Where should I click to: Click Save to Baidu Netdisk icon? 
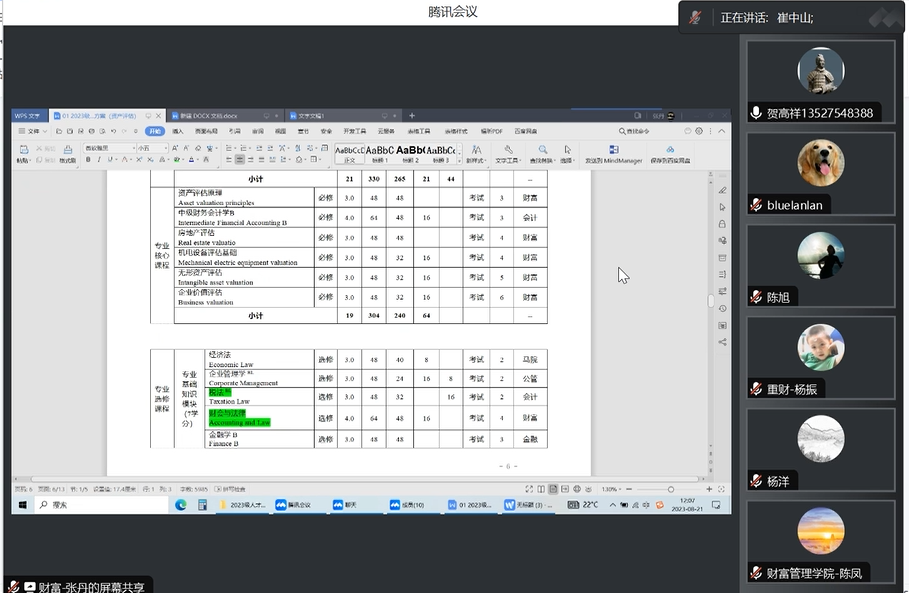pyautogui.click(x=669, y=150)
